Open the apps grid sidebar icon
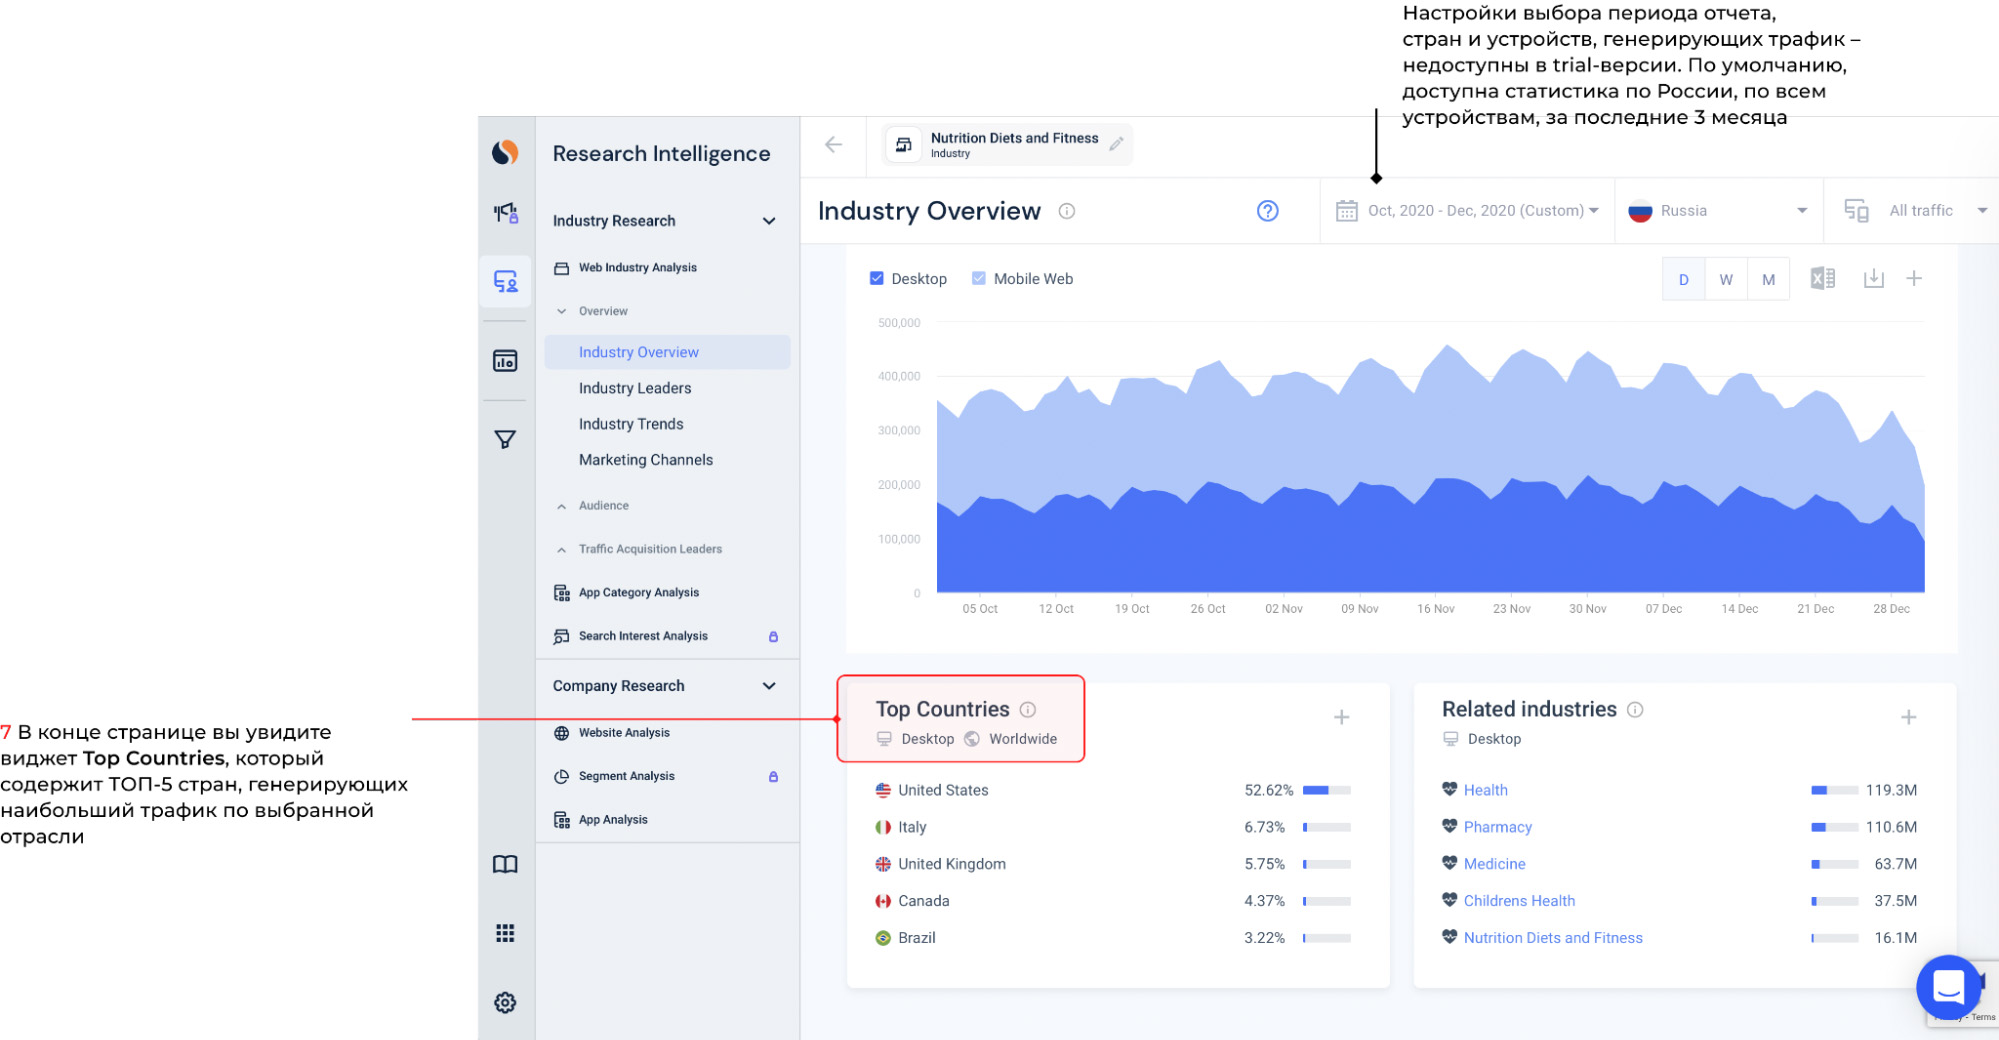 pos(505,933)
